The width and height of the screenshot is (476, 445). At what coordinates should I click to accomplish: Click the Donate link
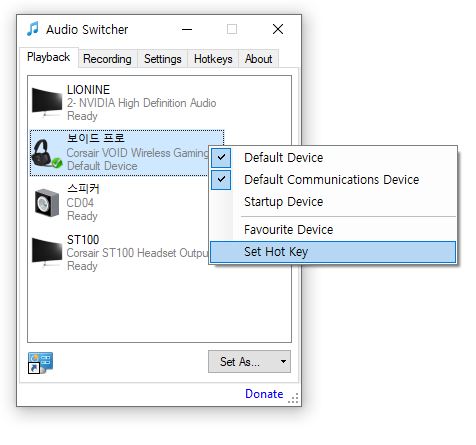click(264, 394)
